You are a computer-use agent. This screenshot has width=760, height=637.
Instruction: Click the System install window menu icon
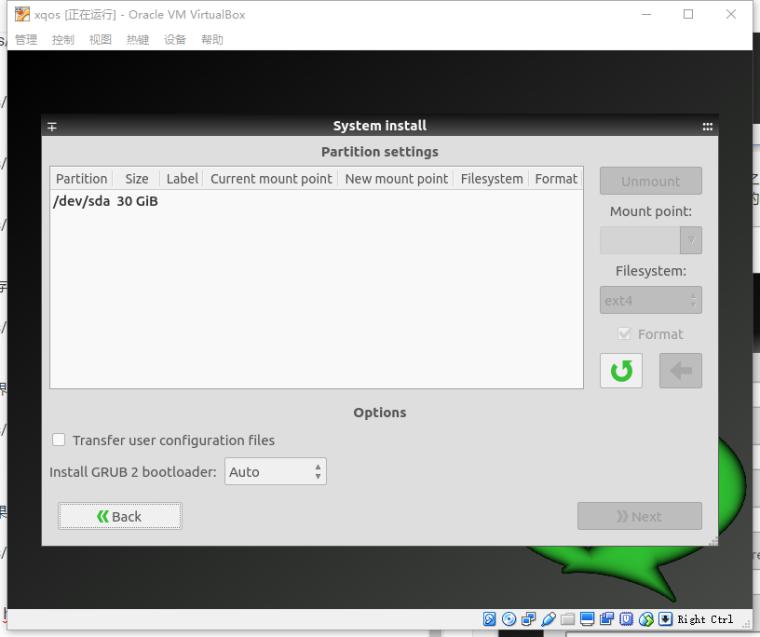52,127
